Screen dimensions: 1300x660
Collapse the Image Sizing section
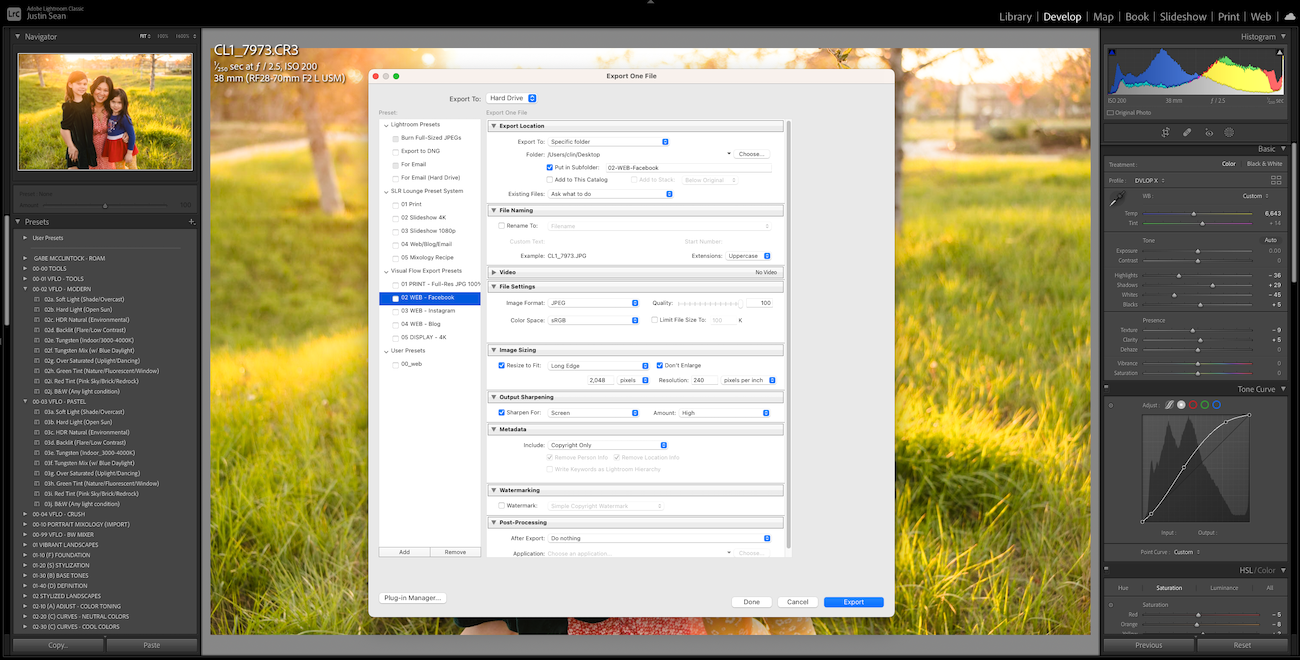[493, 349]
